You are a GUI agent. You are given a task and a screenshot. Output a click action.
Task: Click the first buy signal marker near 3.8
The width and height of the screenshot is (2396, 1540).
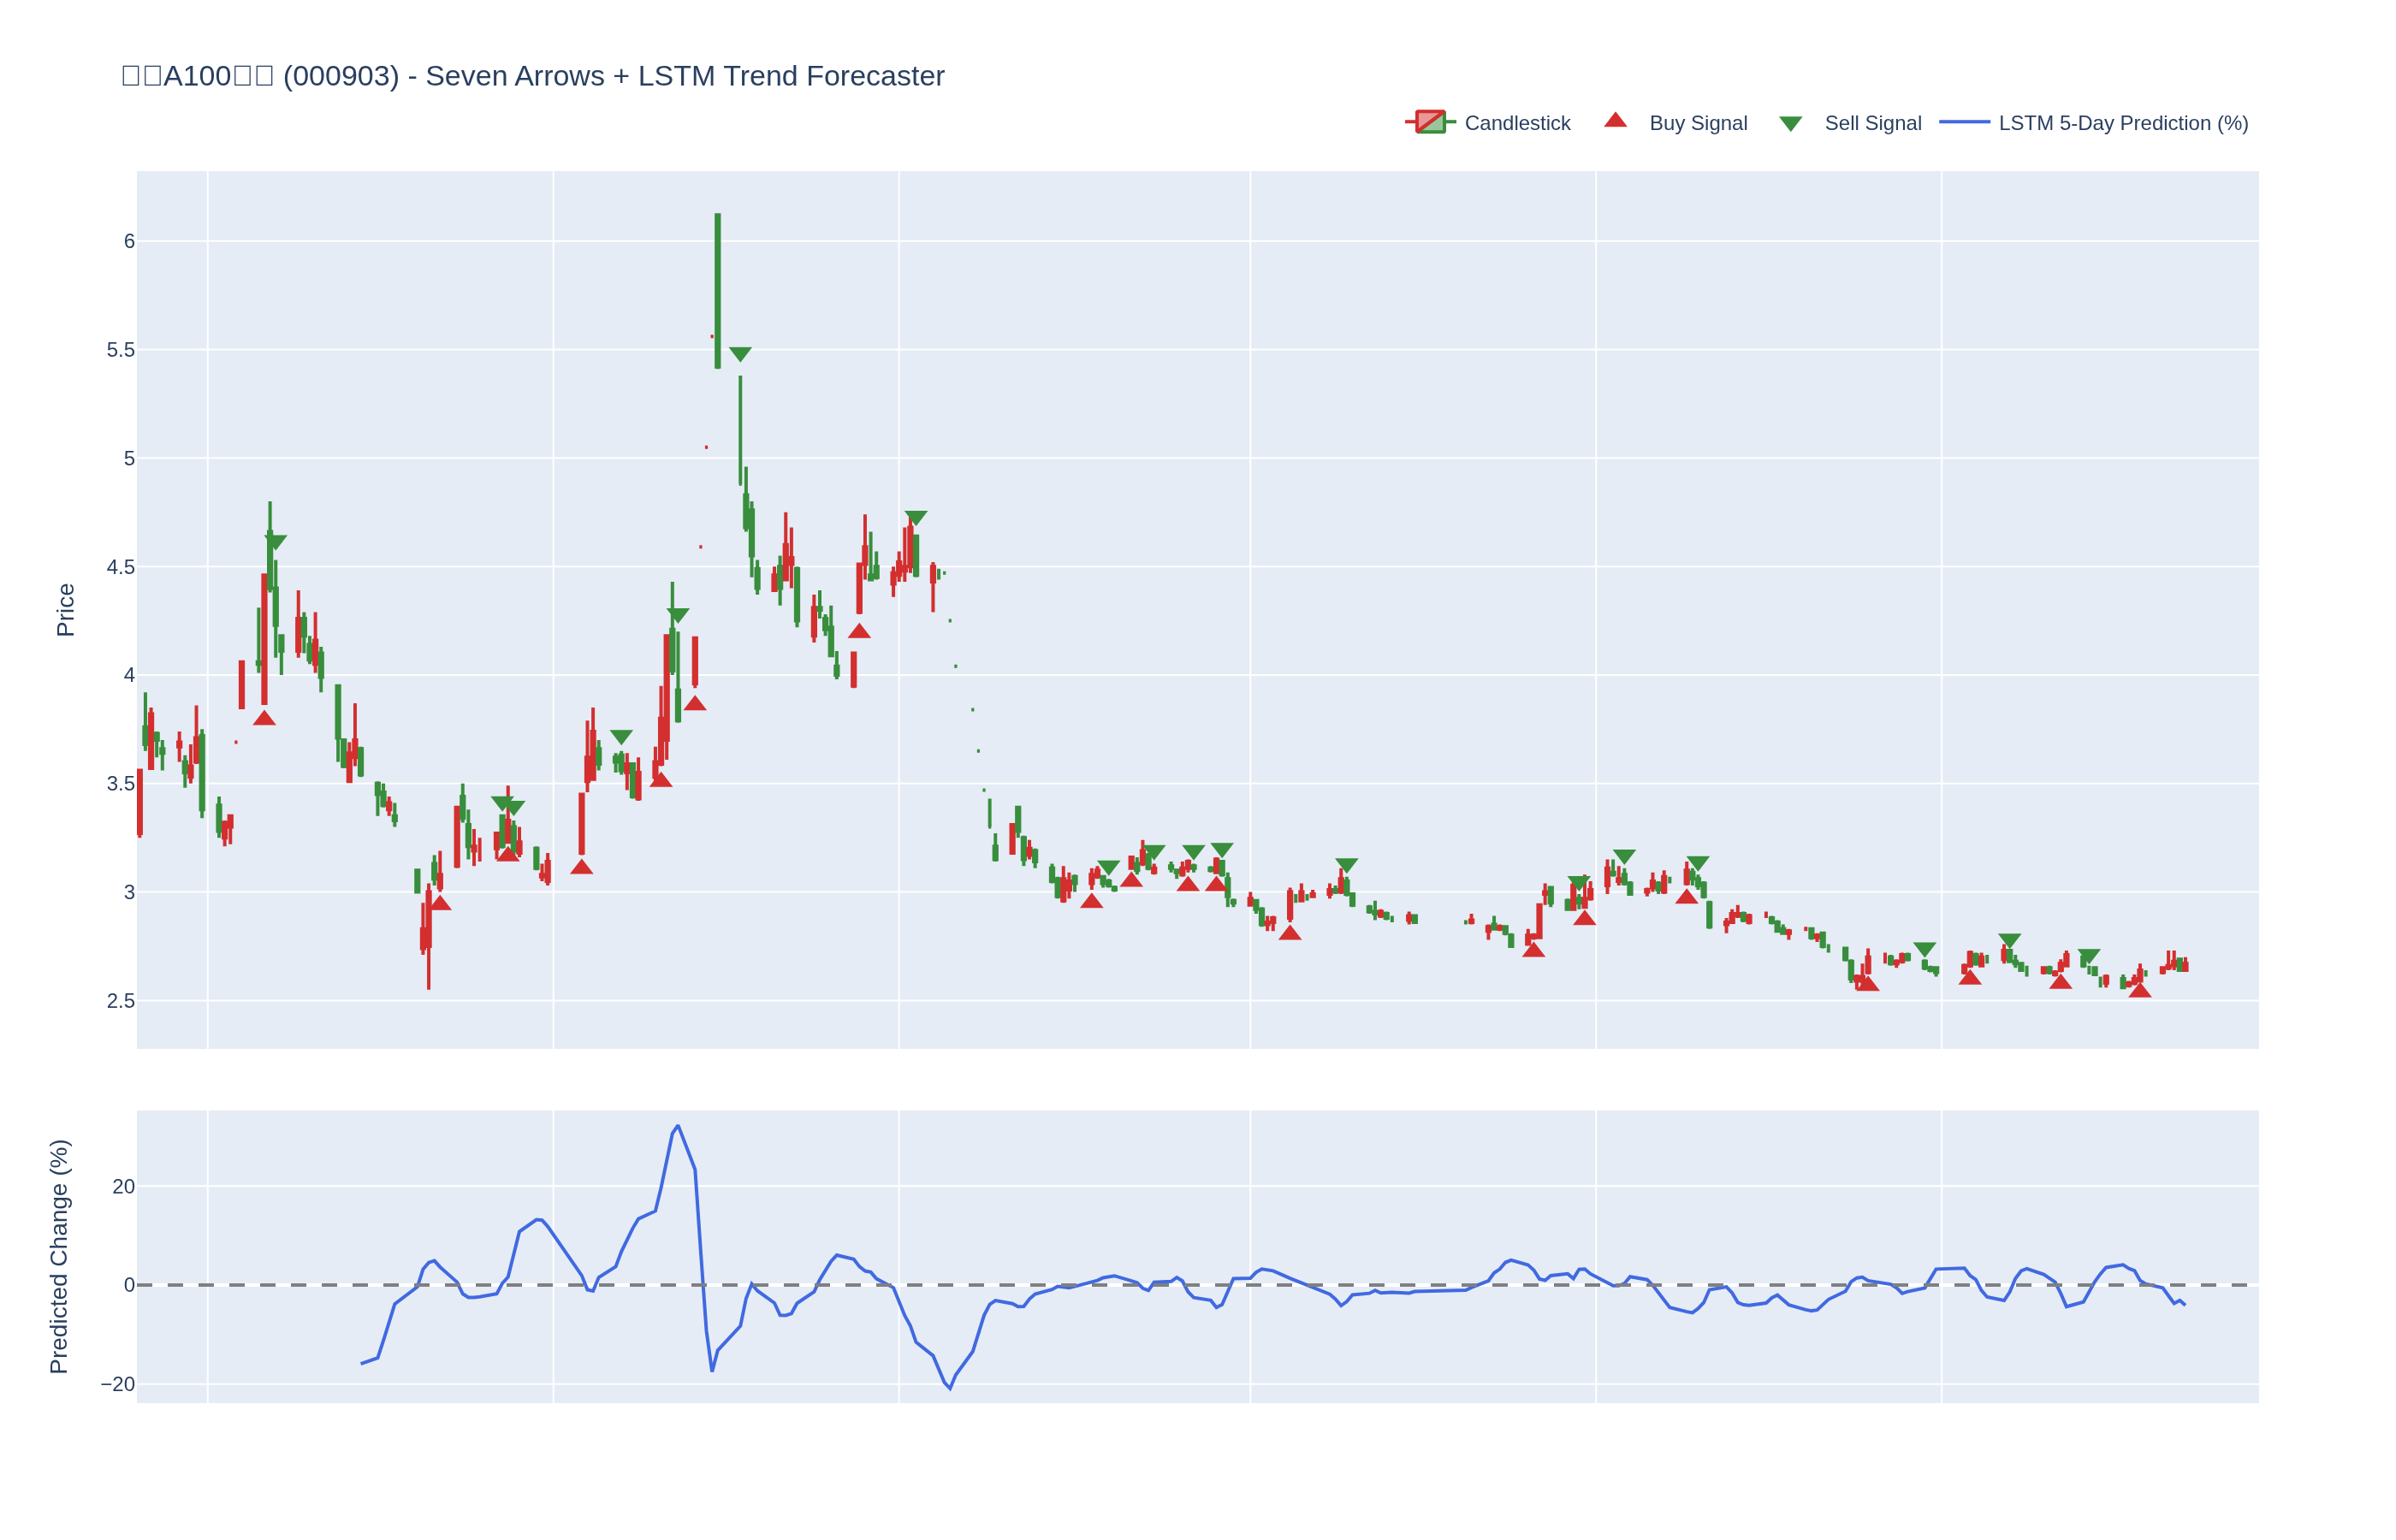point(264,718)
